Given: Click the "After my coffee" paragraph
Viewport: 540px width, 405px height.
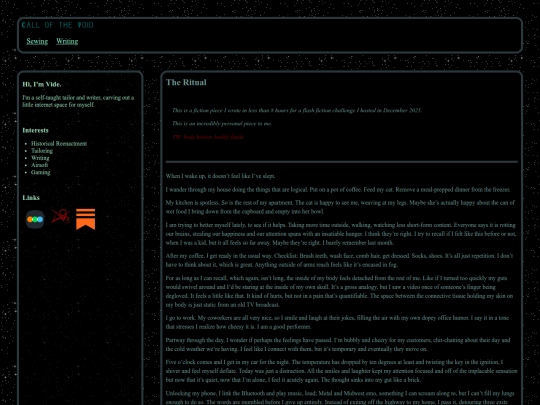Looking at the screenshot, I should pyautogui.click(x=340, y=260).
